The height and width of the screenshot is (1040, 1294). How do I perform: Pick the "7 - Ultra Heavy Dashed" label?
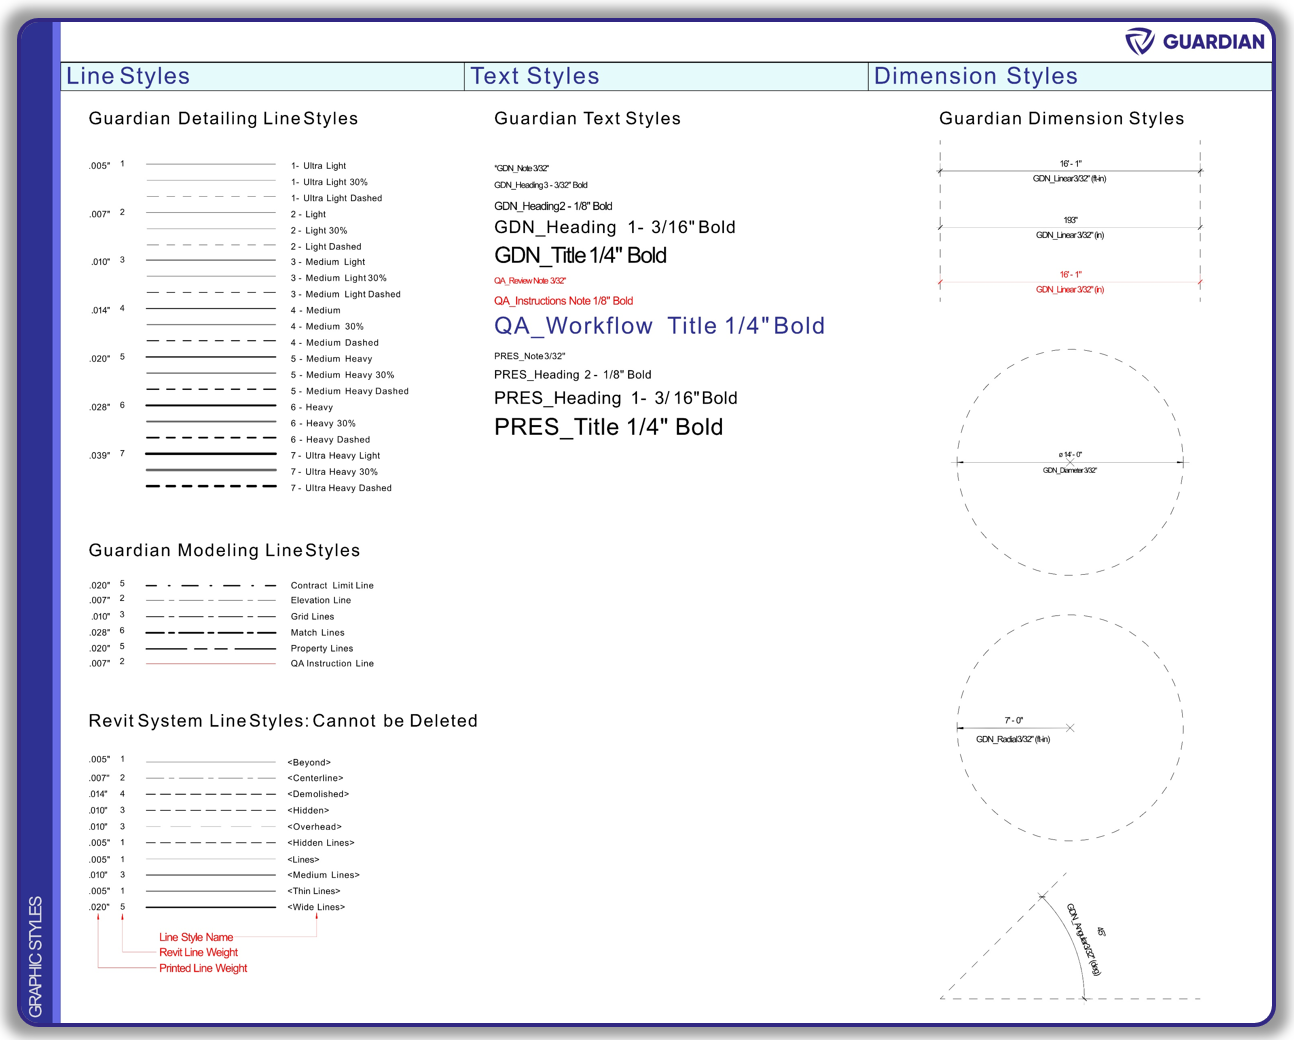point(342,488)
